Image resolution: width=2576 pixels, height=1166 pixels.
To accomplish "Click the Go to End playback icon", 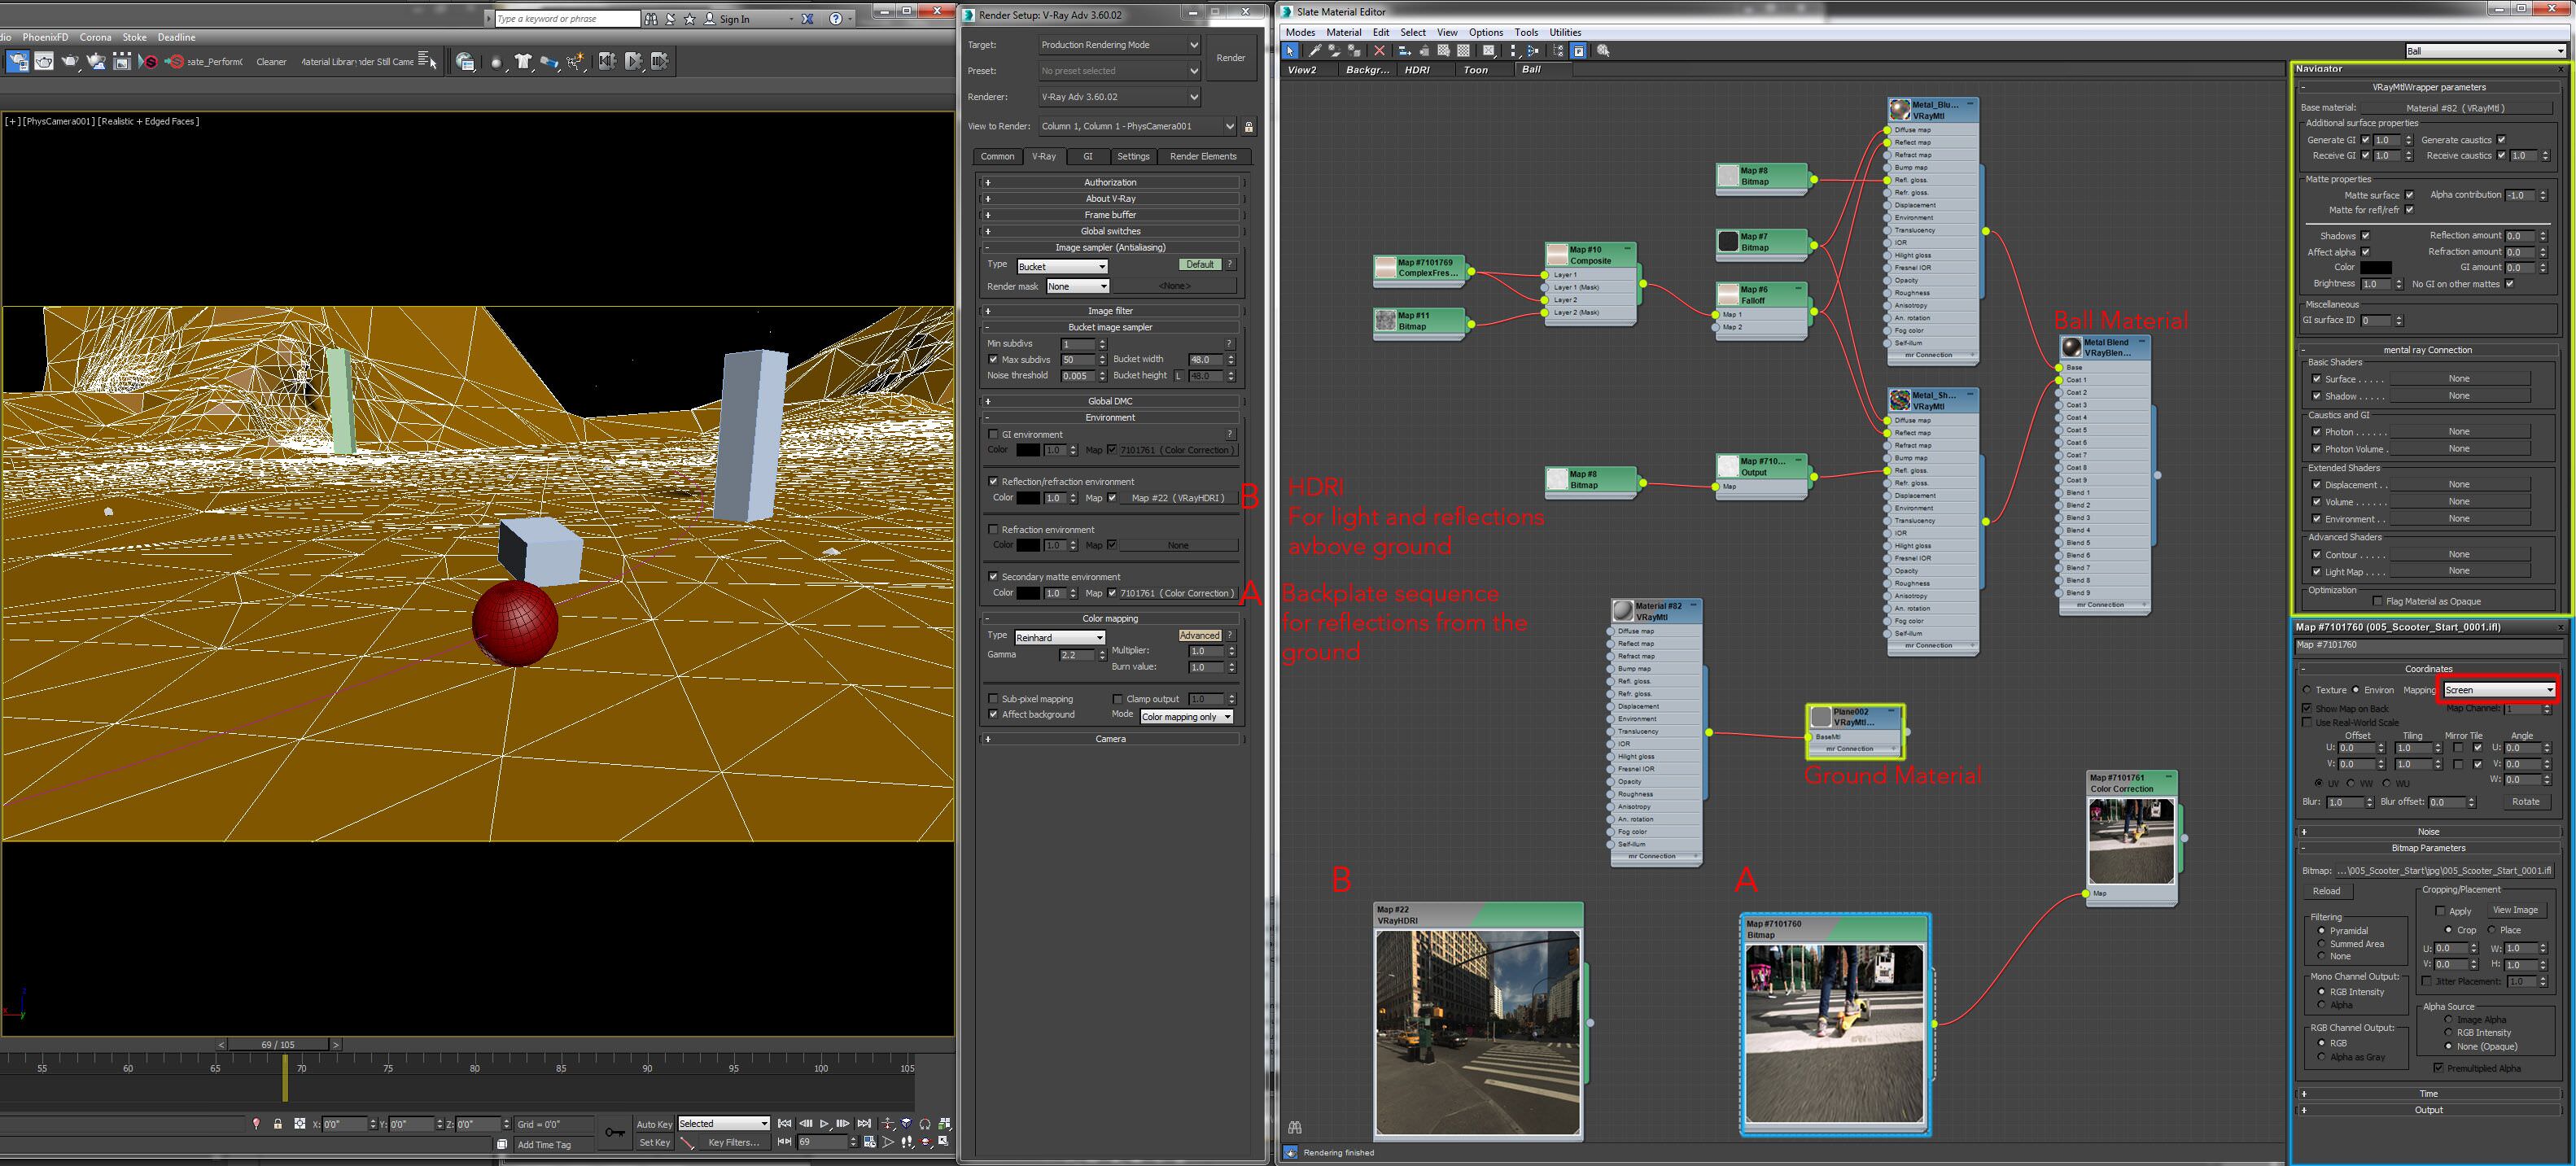I will (x=864, y=1124).
